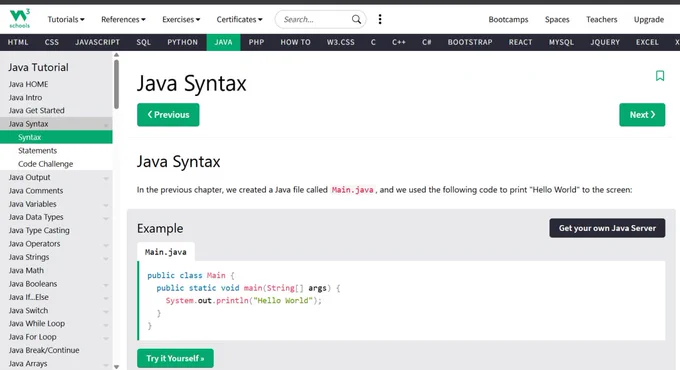Select the active JAVA tab
680x370 pixels.
click(223, 42)
